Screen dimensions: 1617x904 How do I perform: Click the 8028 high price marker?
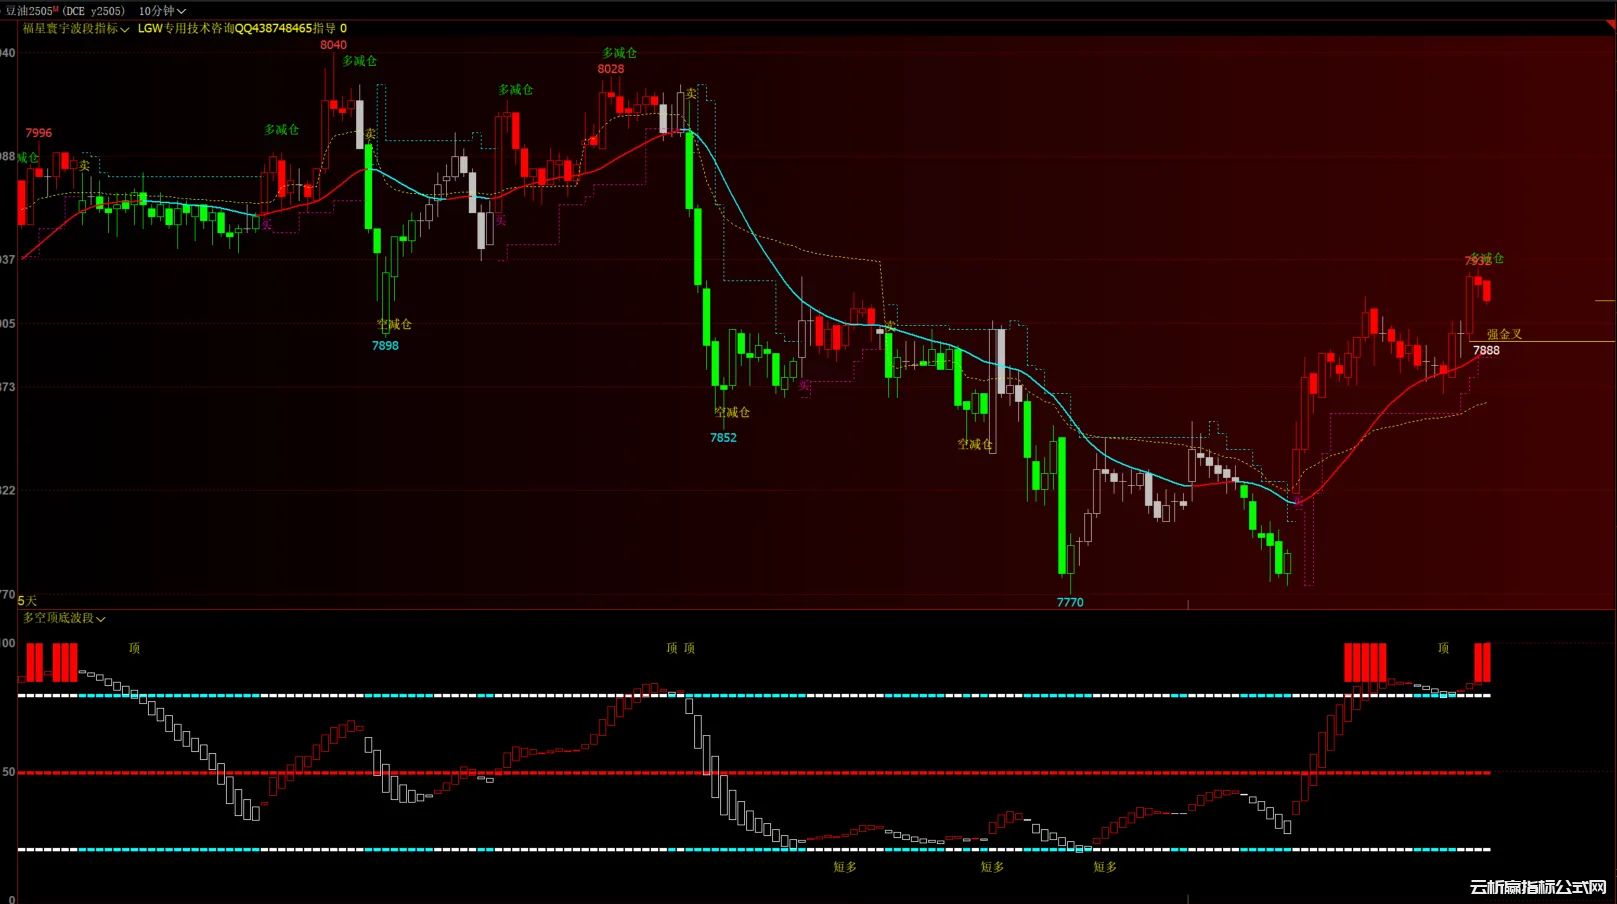click(610, 69)
